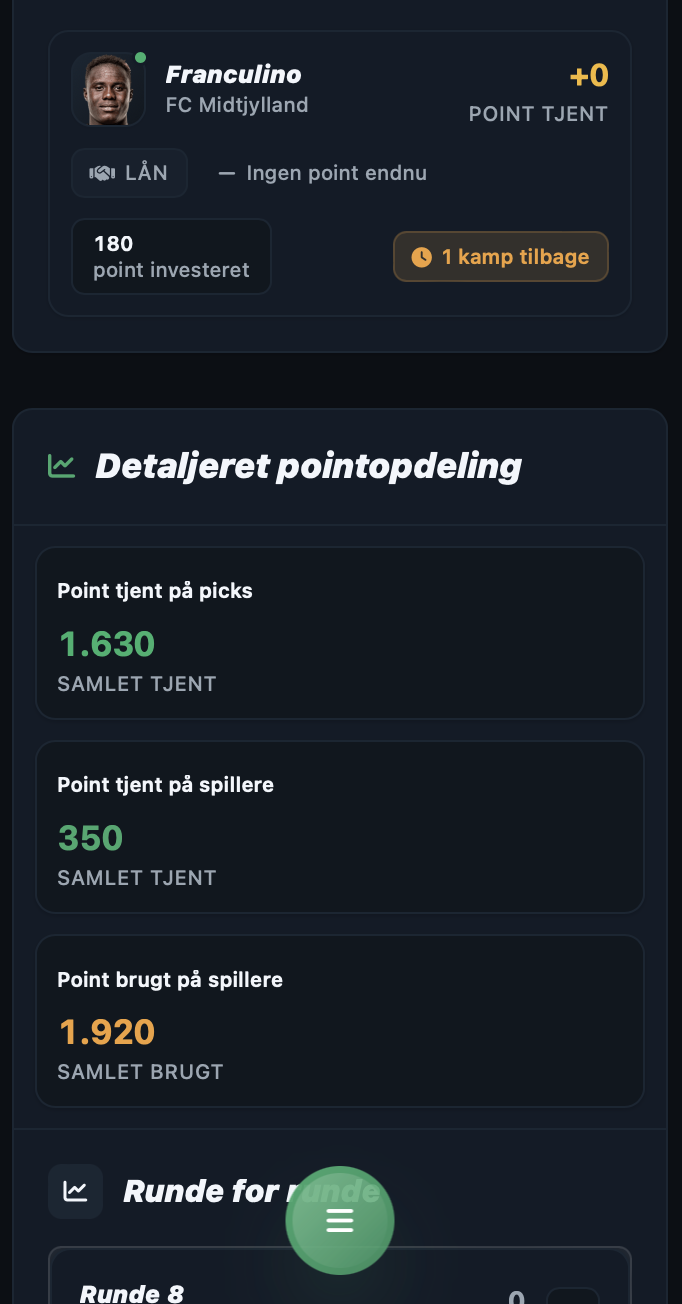This screenshot has width=682, height=1304.
Task: Click the chart icon beside Runde for runde
Action: tap(75, 1191)
